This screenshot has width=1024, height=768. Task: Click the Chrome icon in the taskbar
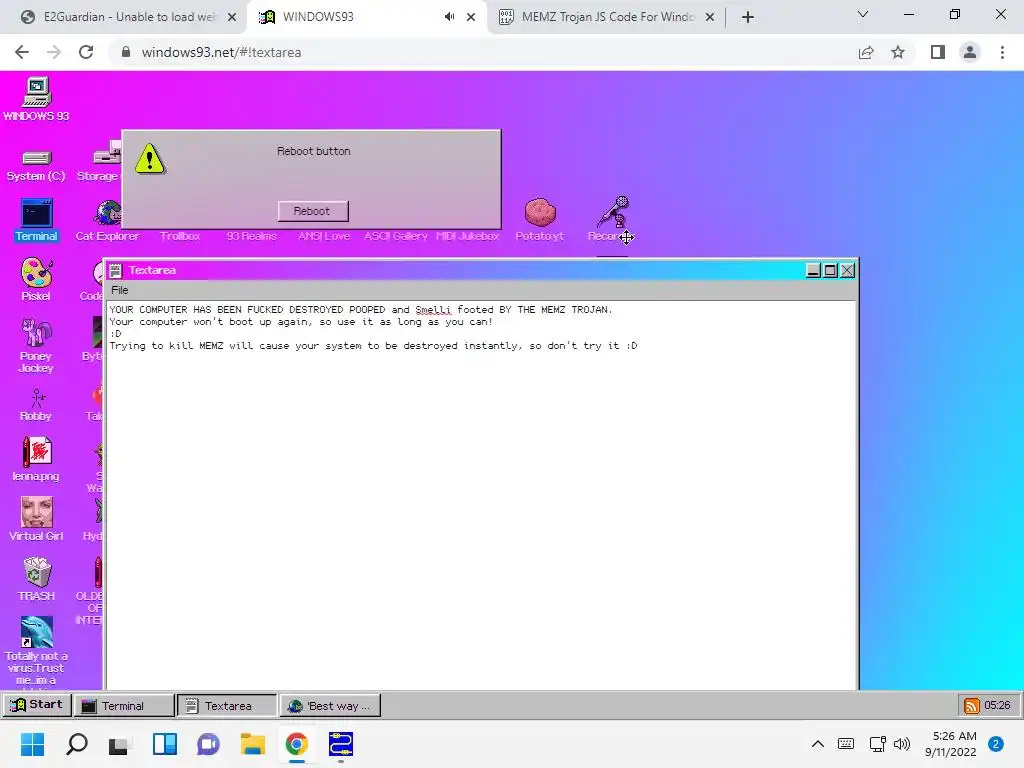[x=296, y=744]
